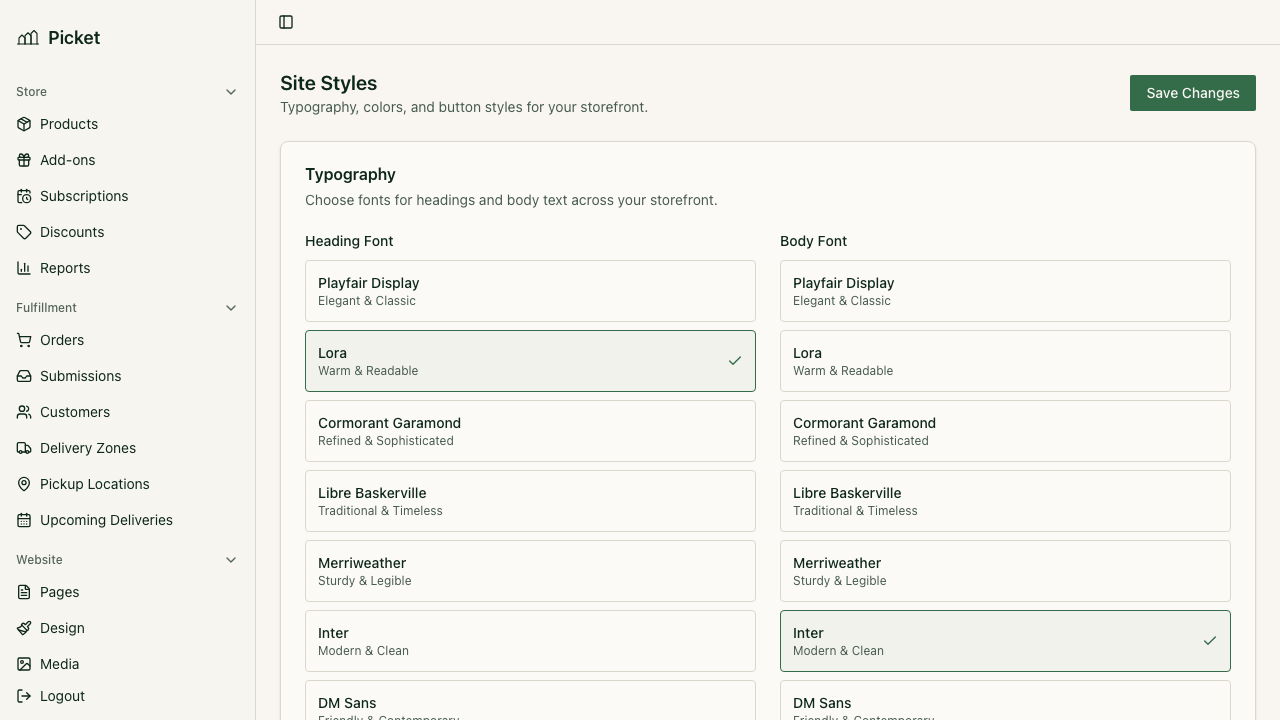The image size is (1280, 720).
Task: Click the Submissions inbox icon
Action: [x=24, y=376]
